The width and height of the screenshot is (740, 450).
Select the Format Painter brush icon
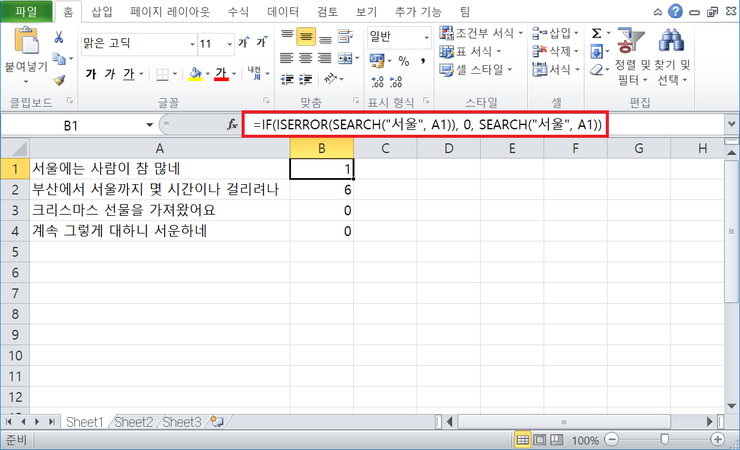pos(59,80)
